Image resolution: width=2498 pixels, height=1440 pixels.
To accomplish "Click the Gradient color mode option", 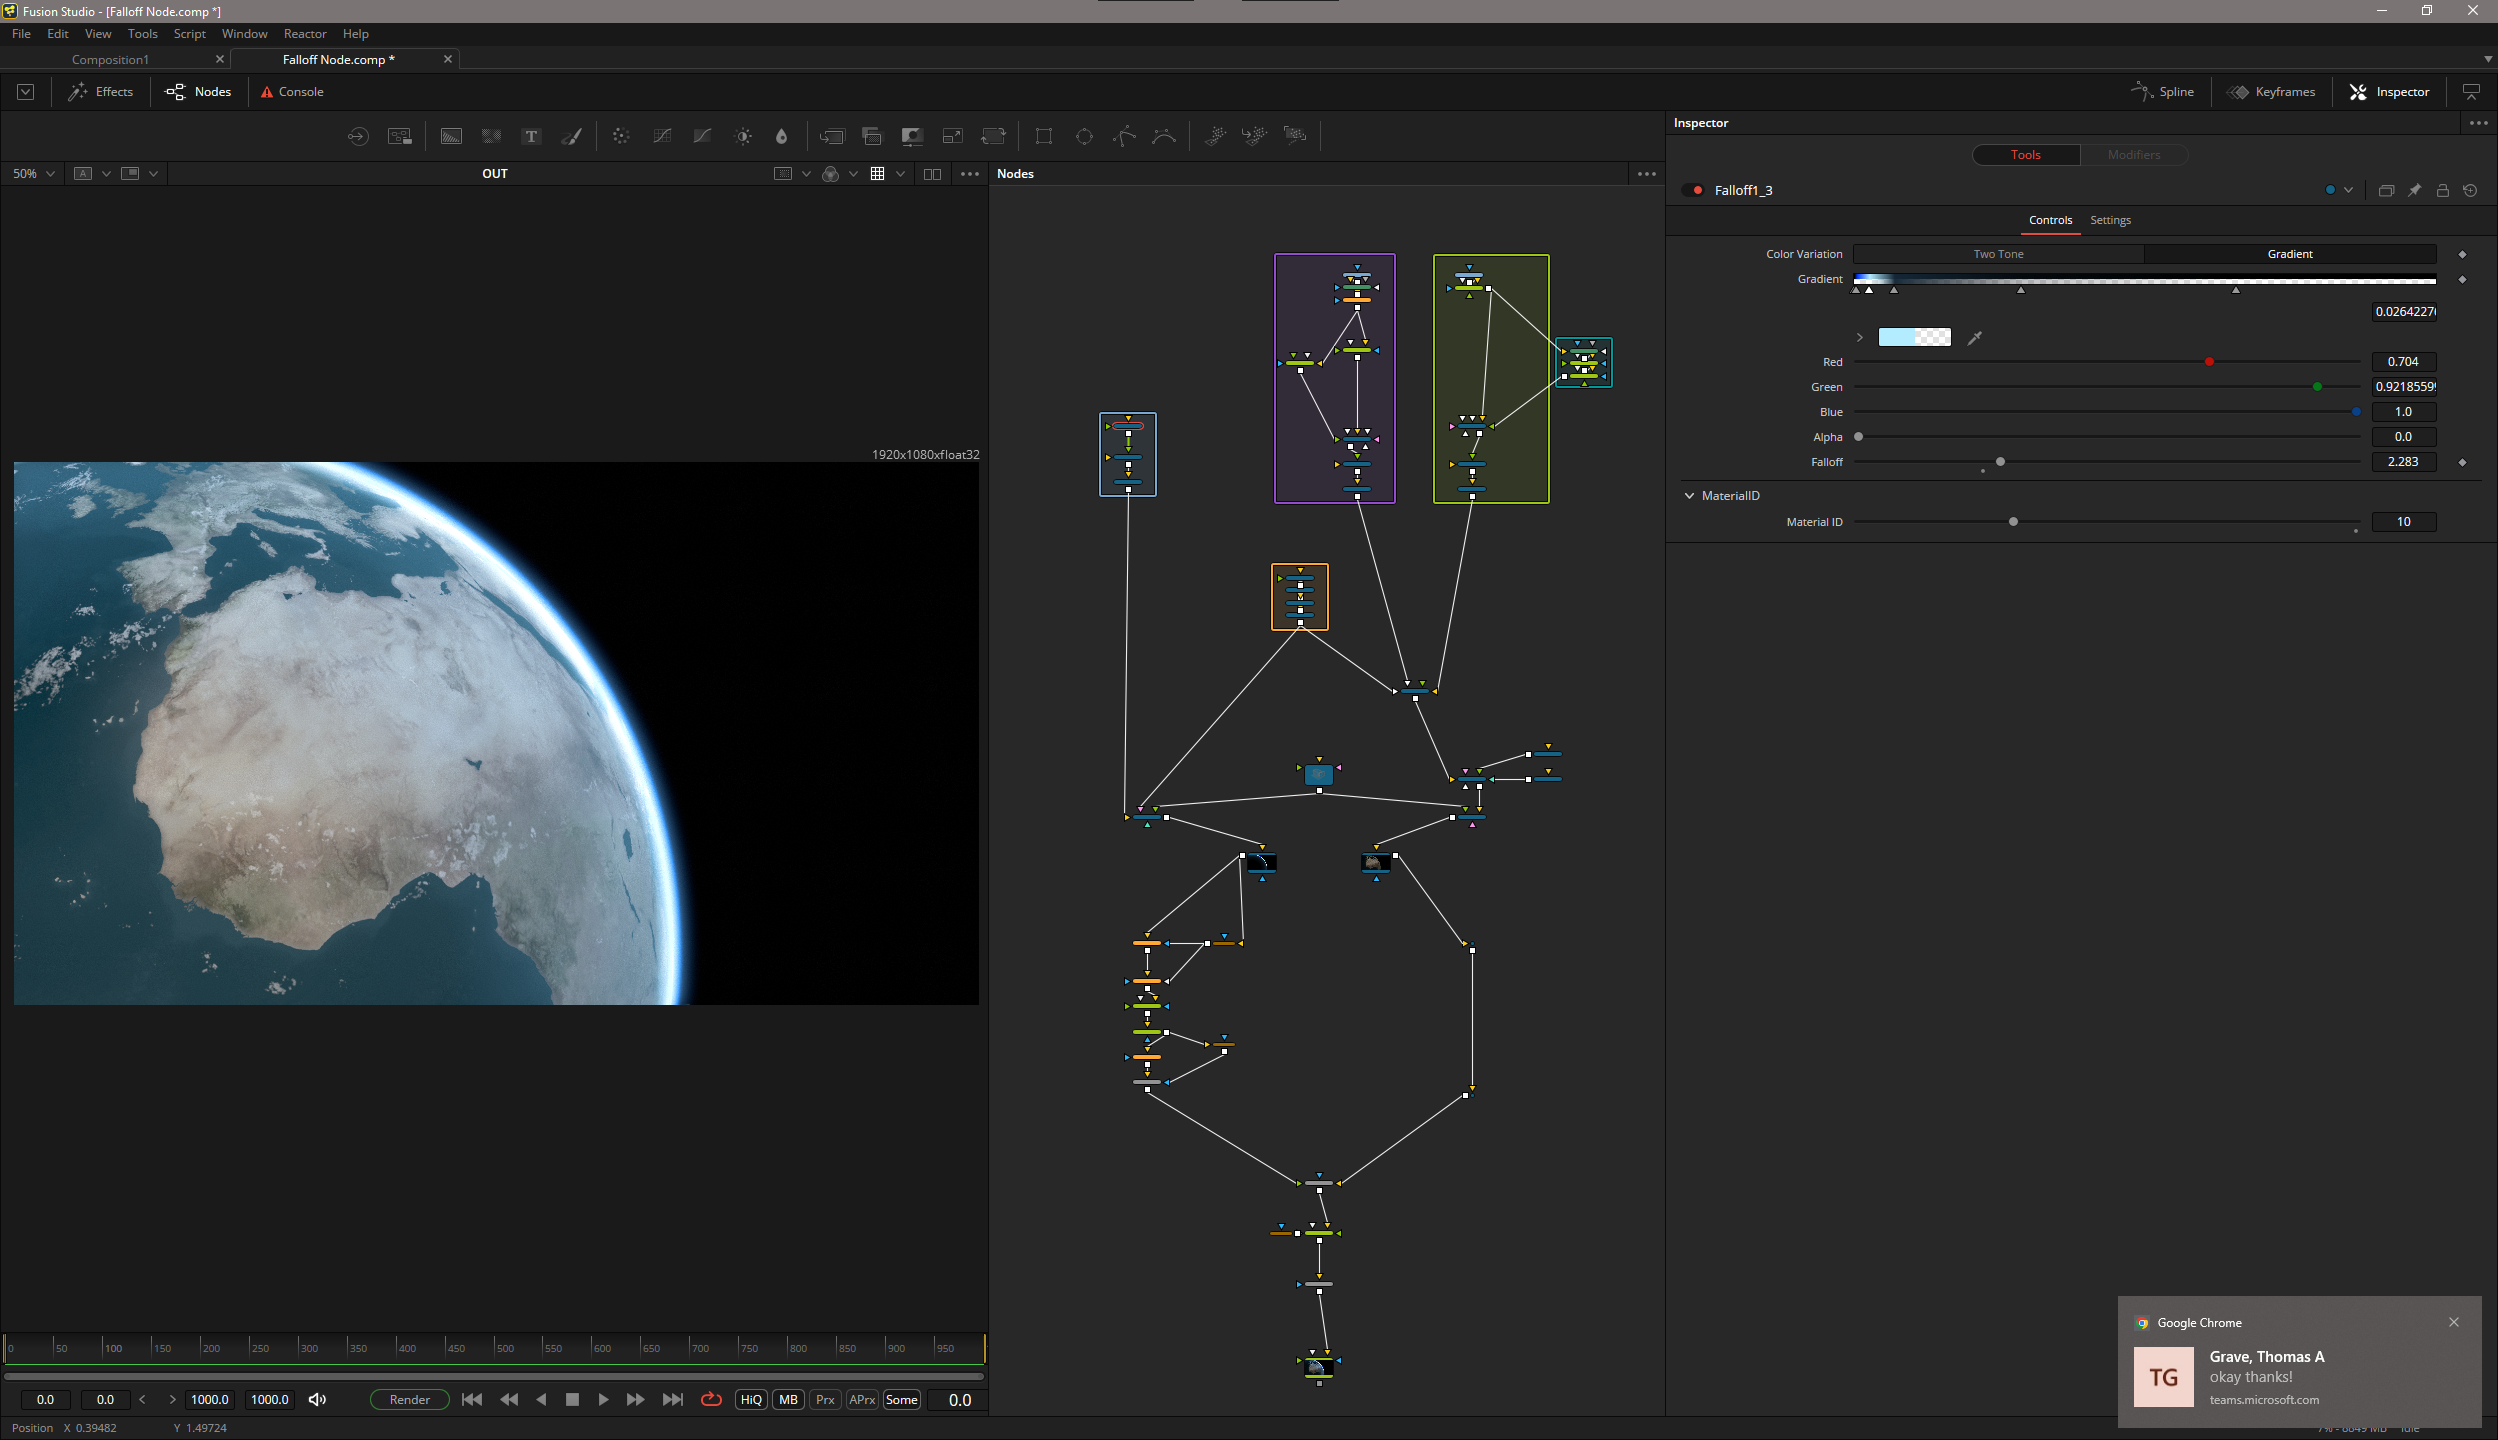I will click(x=2290, y=252).
